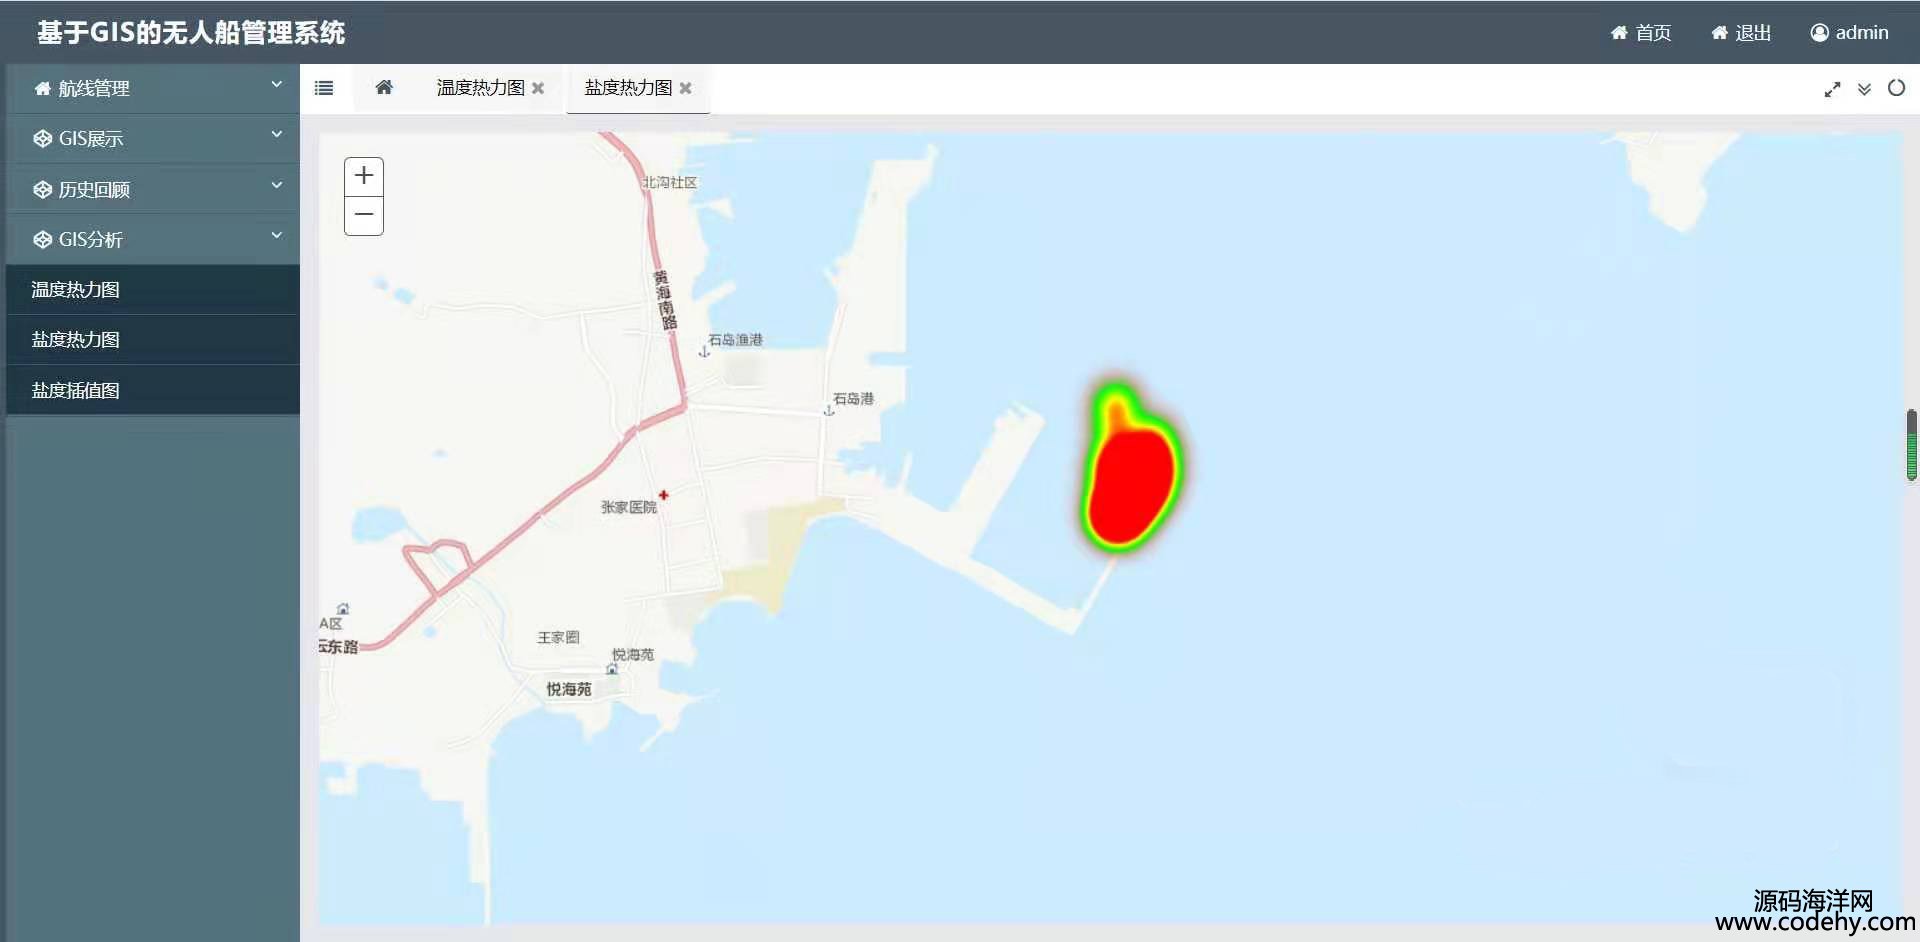Expand the 航线管理 menu
Viewport: 1920px width, 942px height.
pyautogui.click(x=153, y=88)
